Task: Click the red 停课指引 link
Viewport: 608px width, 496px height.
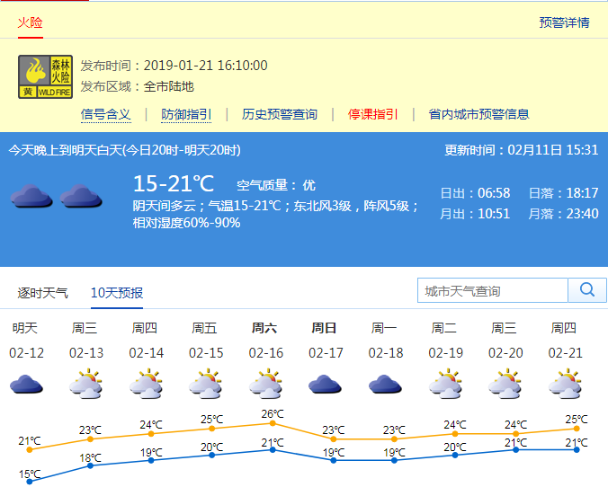Action: click(x=373, y=114)
